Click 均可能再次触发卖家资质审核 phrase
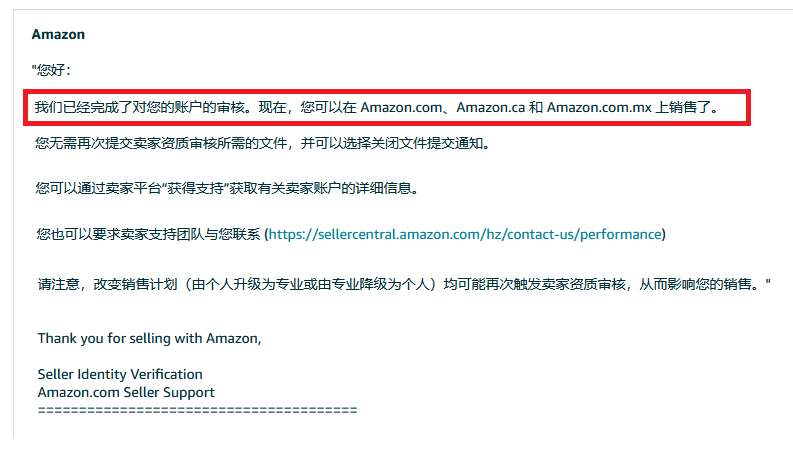The image size is (793, 456). 534,284
